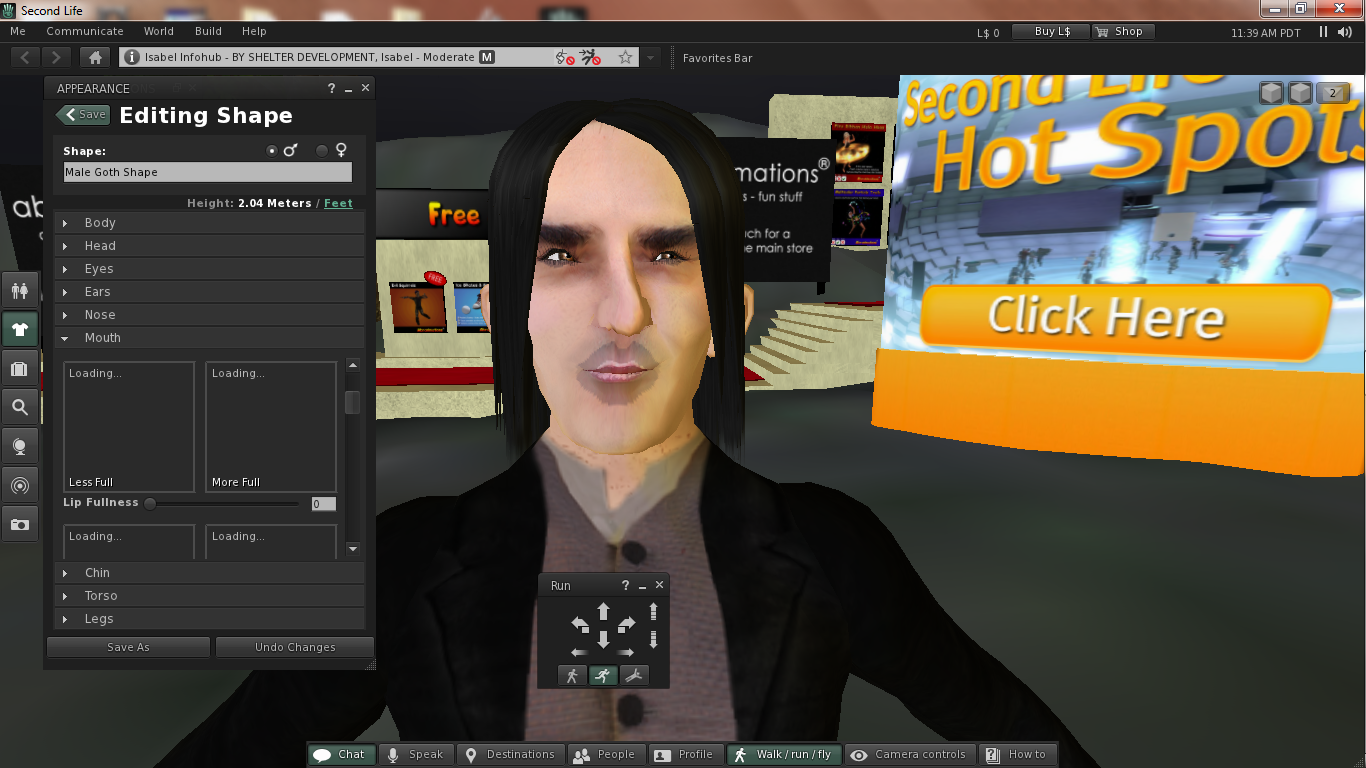
Task: Click the Save As button
Action: pyautogui.click(x=128, y=647)
